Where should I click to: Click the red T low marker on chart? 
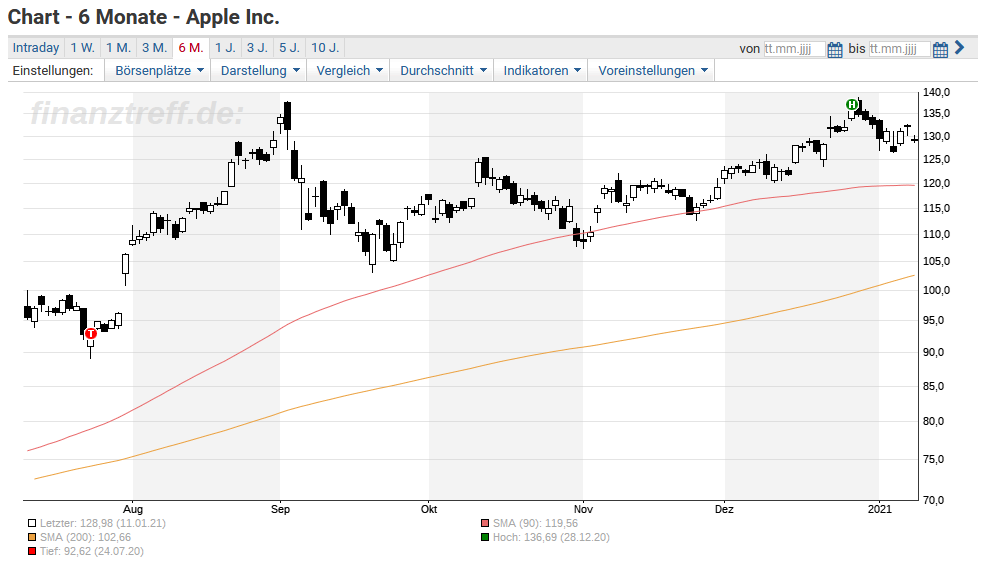click(x=90, y=334)
